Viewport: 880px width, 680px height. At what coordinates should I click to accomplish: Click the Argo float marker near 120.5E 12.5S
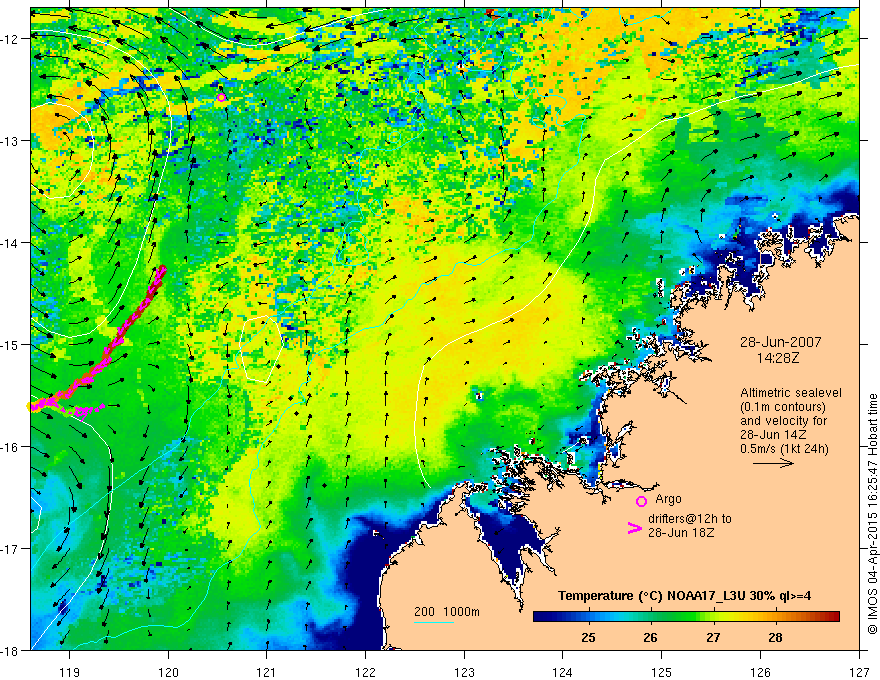pyautogui.click(x=221, y=98)
